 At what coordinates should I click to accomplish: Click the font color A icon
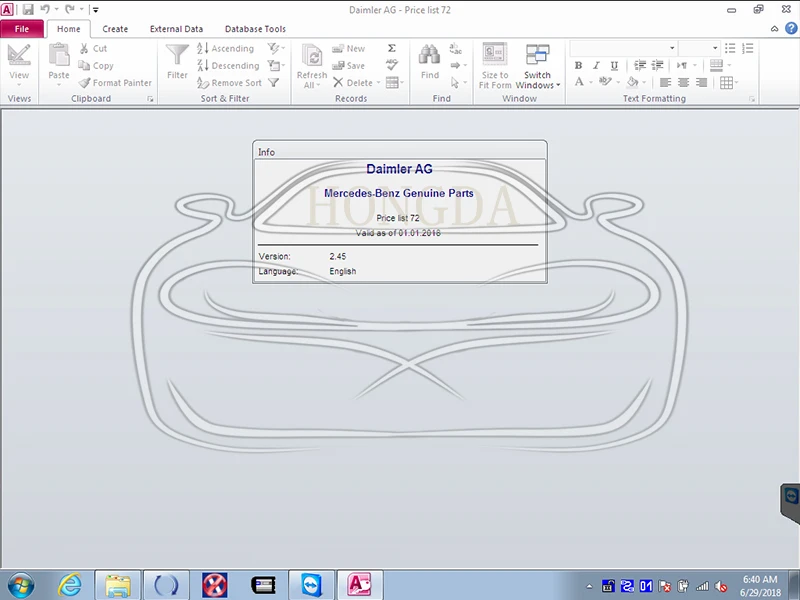[579, 82]
